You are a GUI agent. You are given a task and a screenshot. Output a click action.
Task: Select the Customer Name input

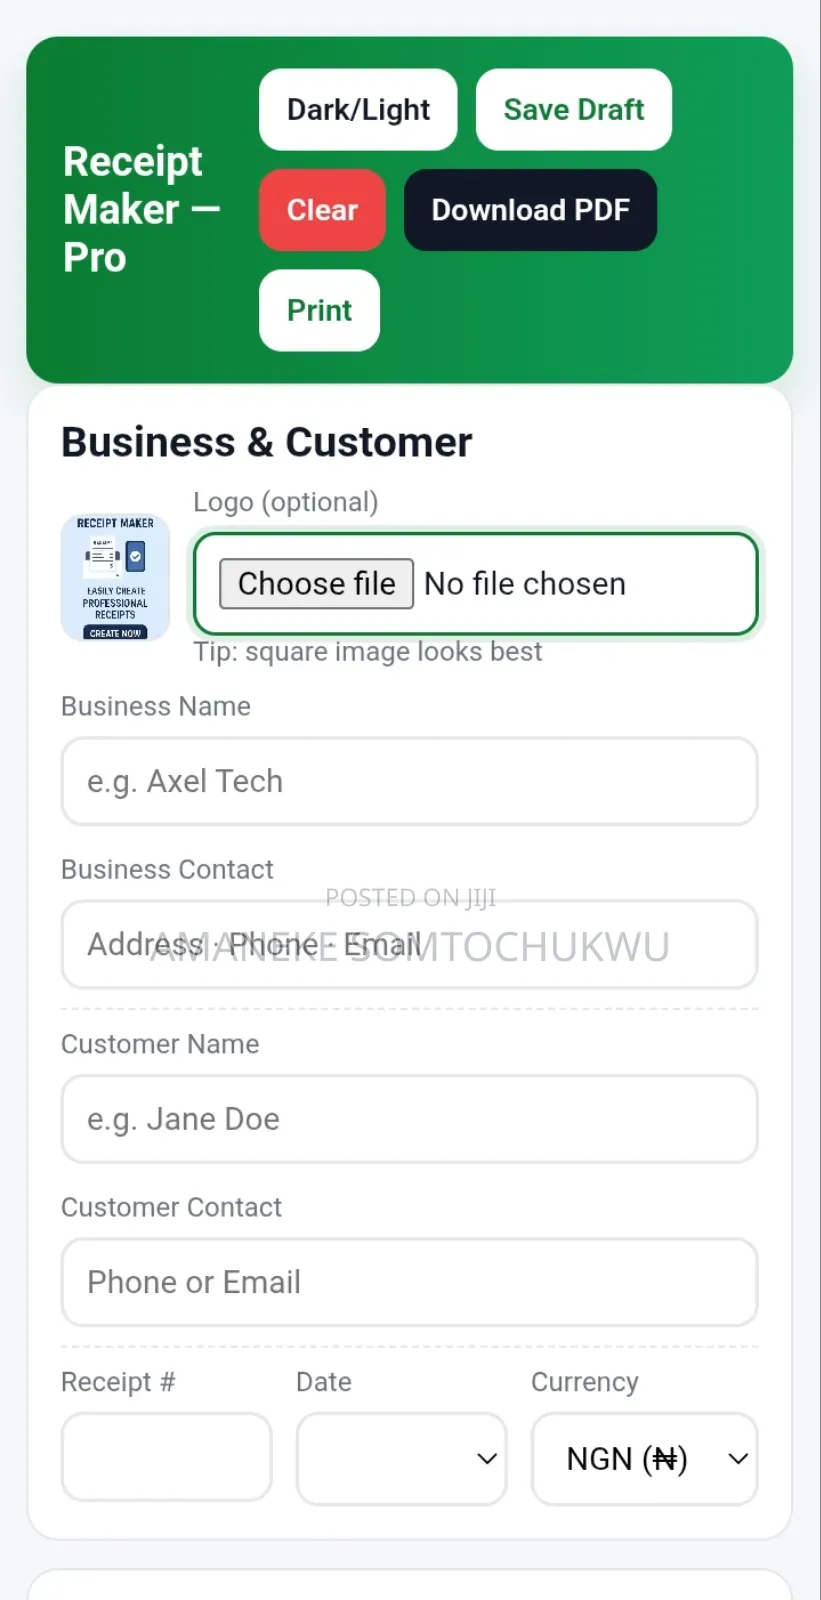pos(409,1119)
